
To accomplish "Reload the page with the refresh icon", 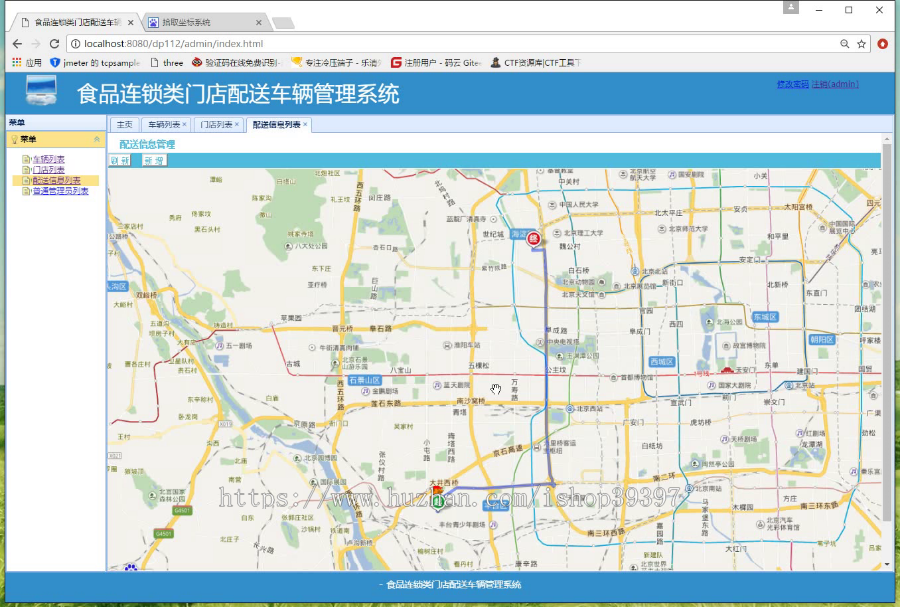I will tap(55, 44).
